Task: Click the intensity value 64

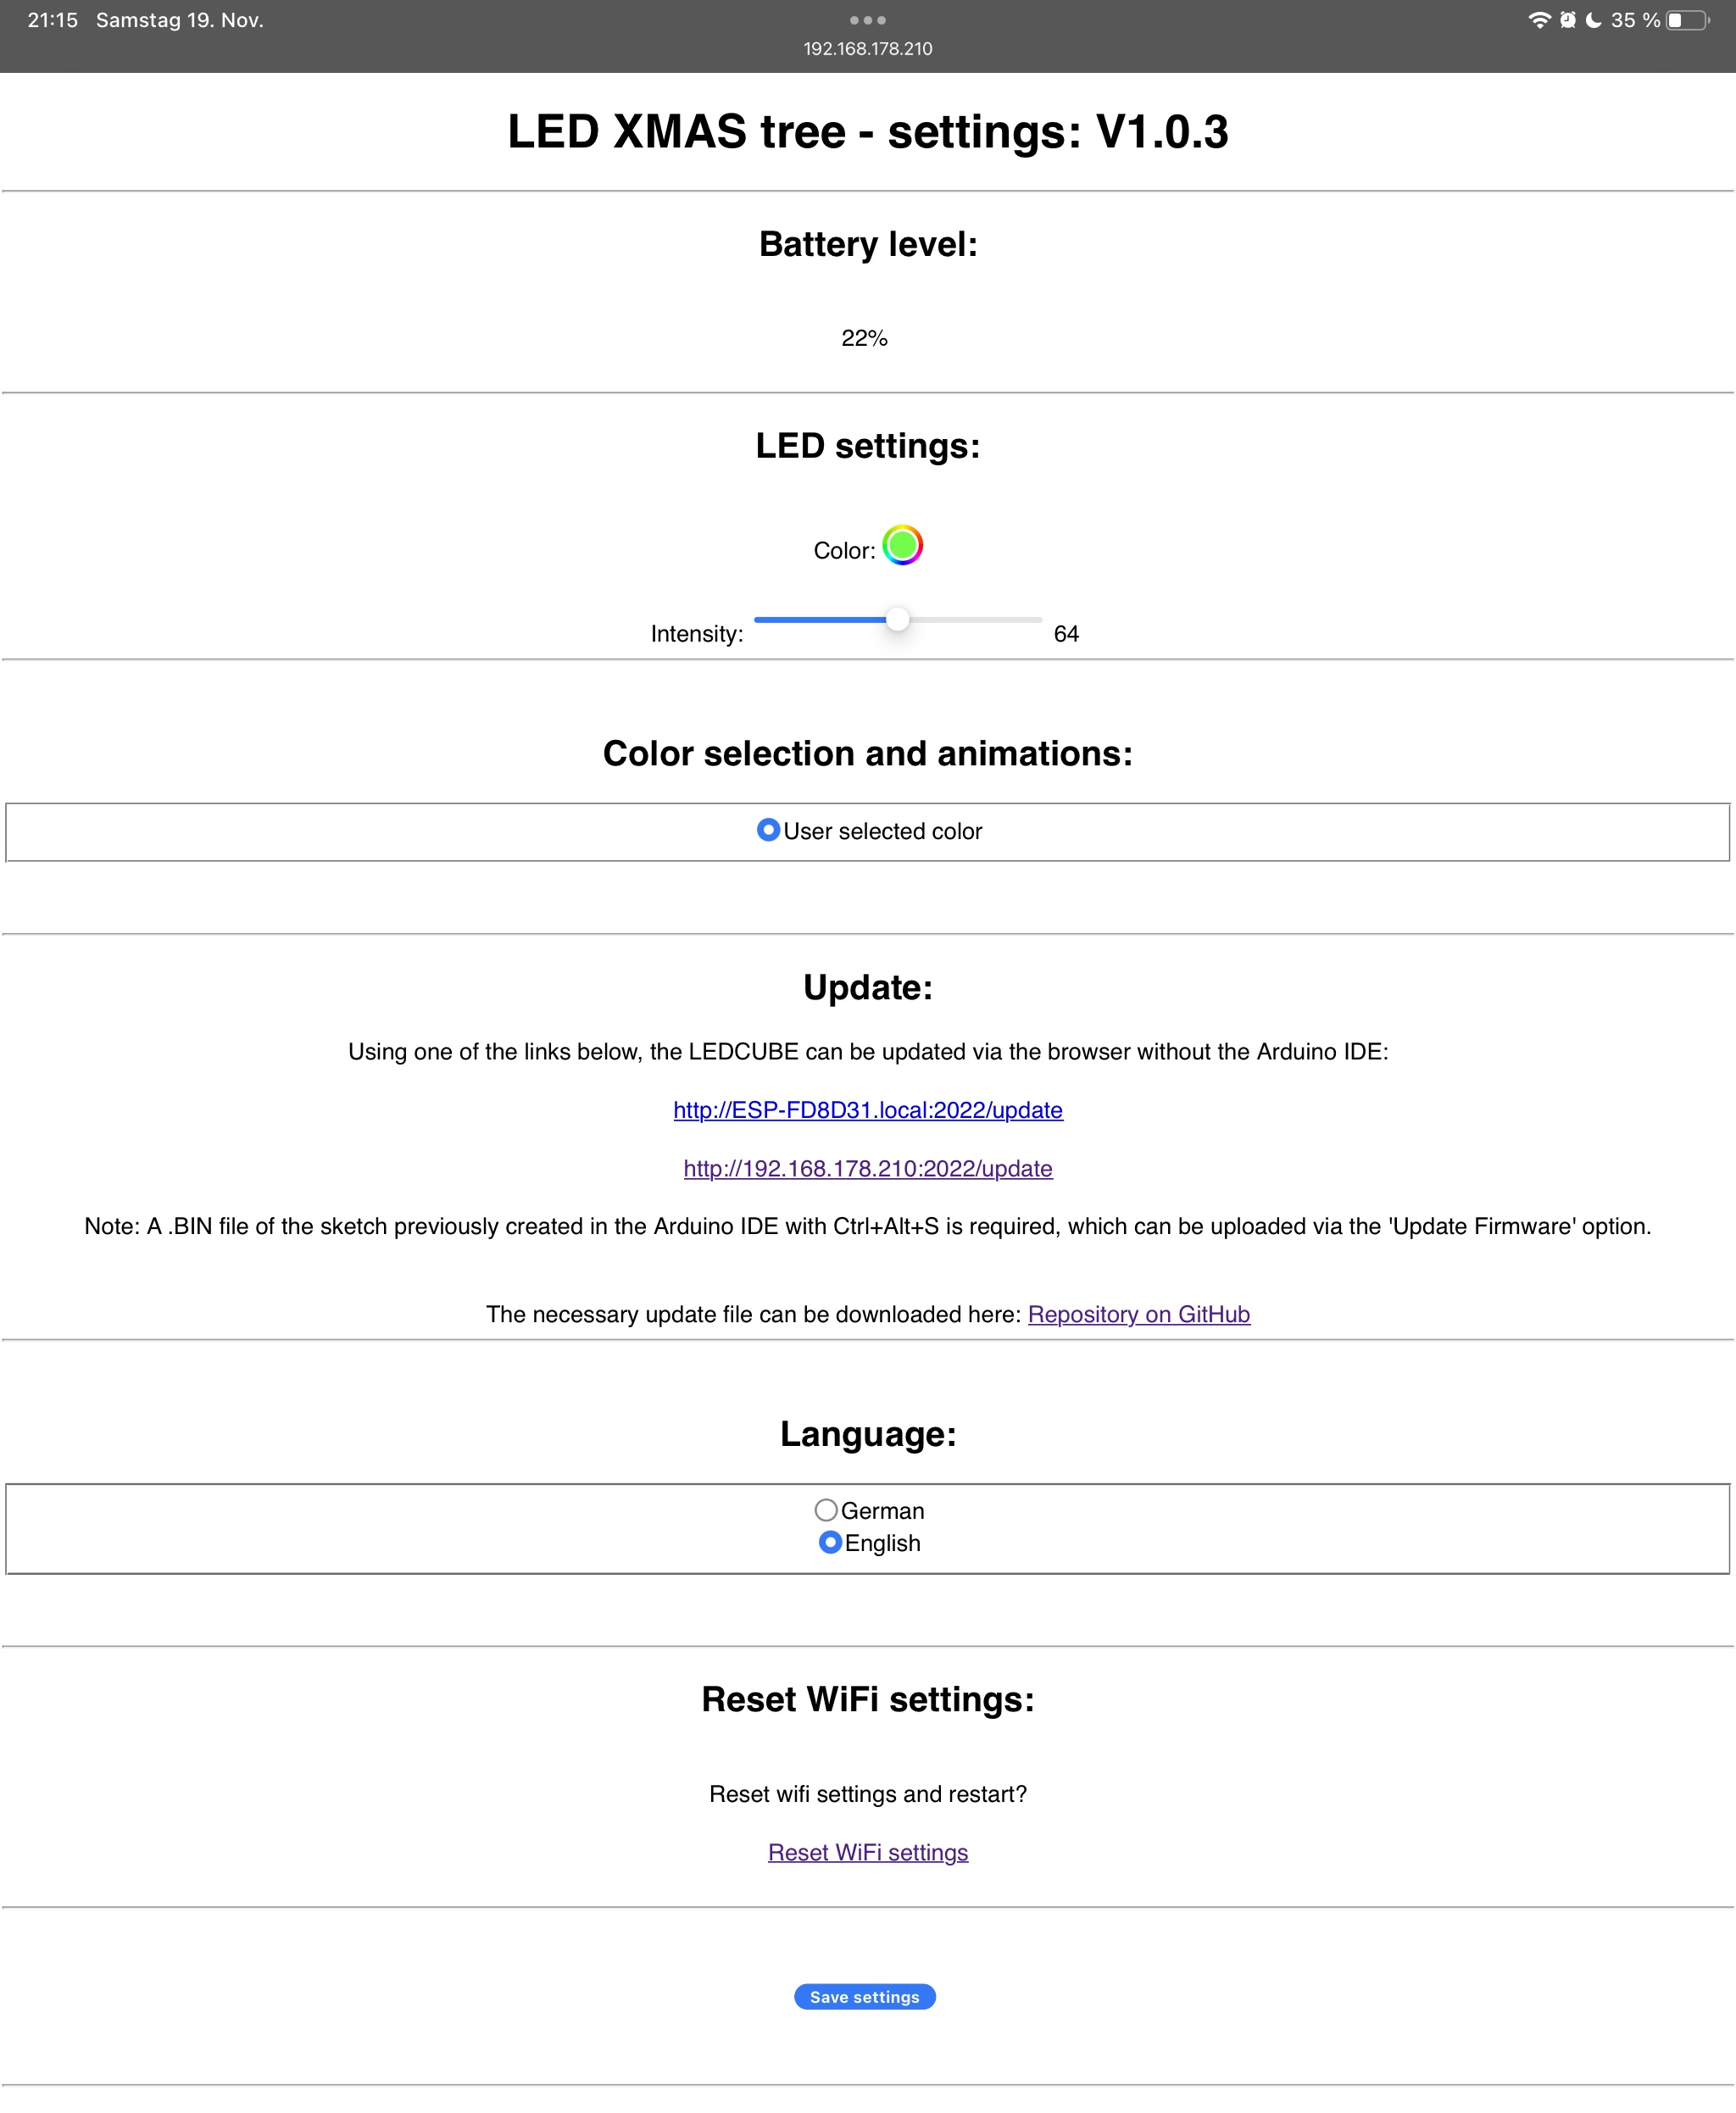Action: (x=1066, y=634)
